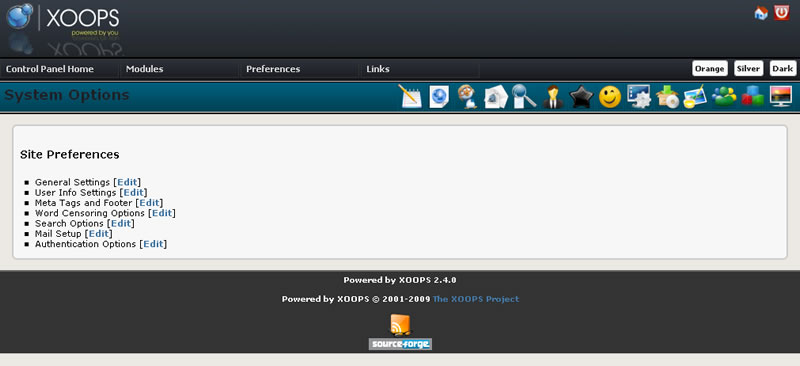Edit Meta Tags and Footer
This screenshot has width=800, height=366.
[149, 203]
